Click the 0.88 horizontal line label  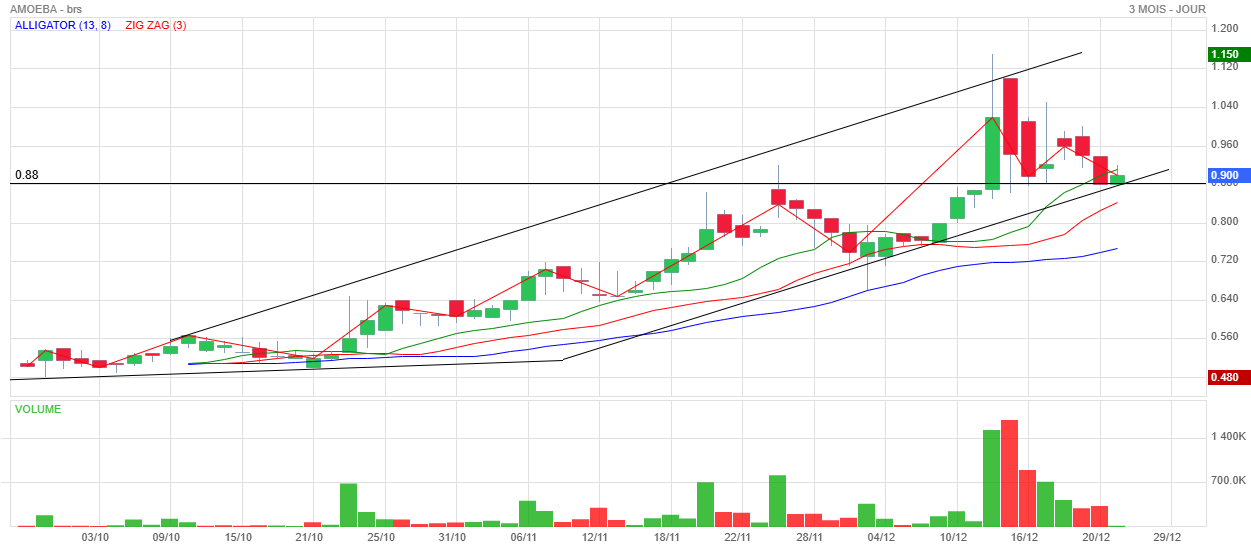26,175
